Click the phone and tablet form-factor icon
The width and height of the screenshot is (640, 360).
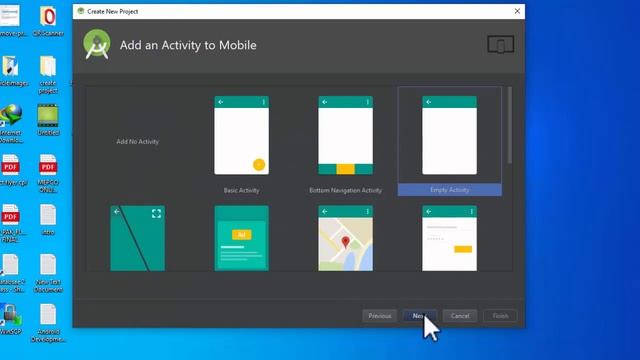point(500,44)
